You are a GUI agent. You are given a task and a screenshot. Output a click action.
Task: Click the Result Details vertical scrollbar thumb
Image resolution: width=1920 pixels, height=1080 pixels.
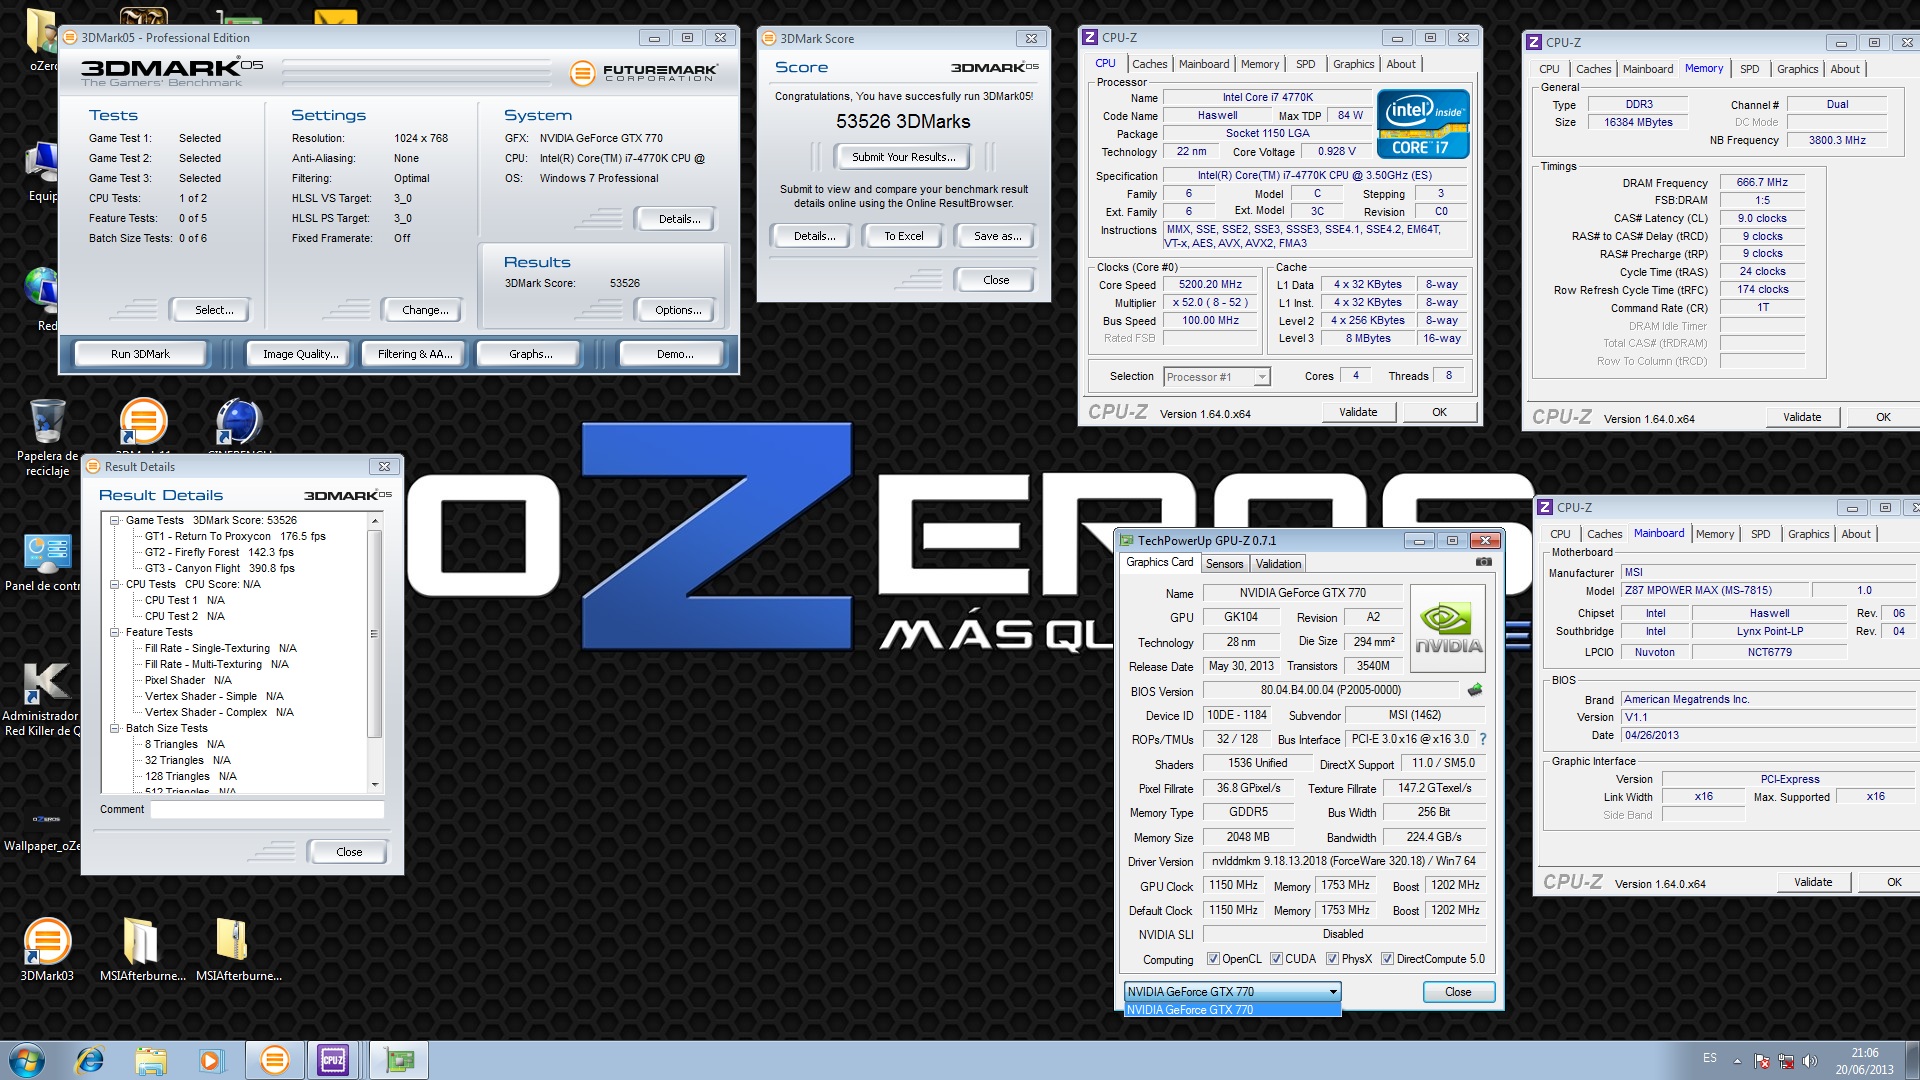click(375, 634)
